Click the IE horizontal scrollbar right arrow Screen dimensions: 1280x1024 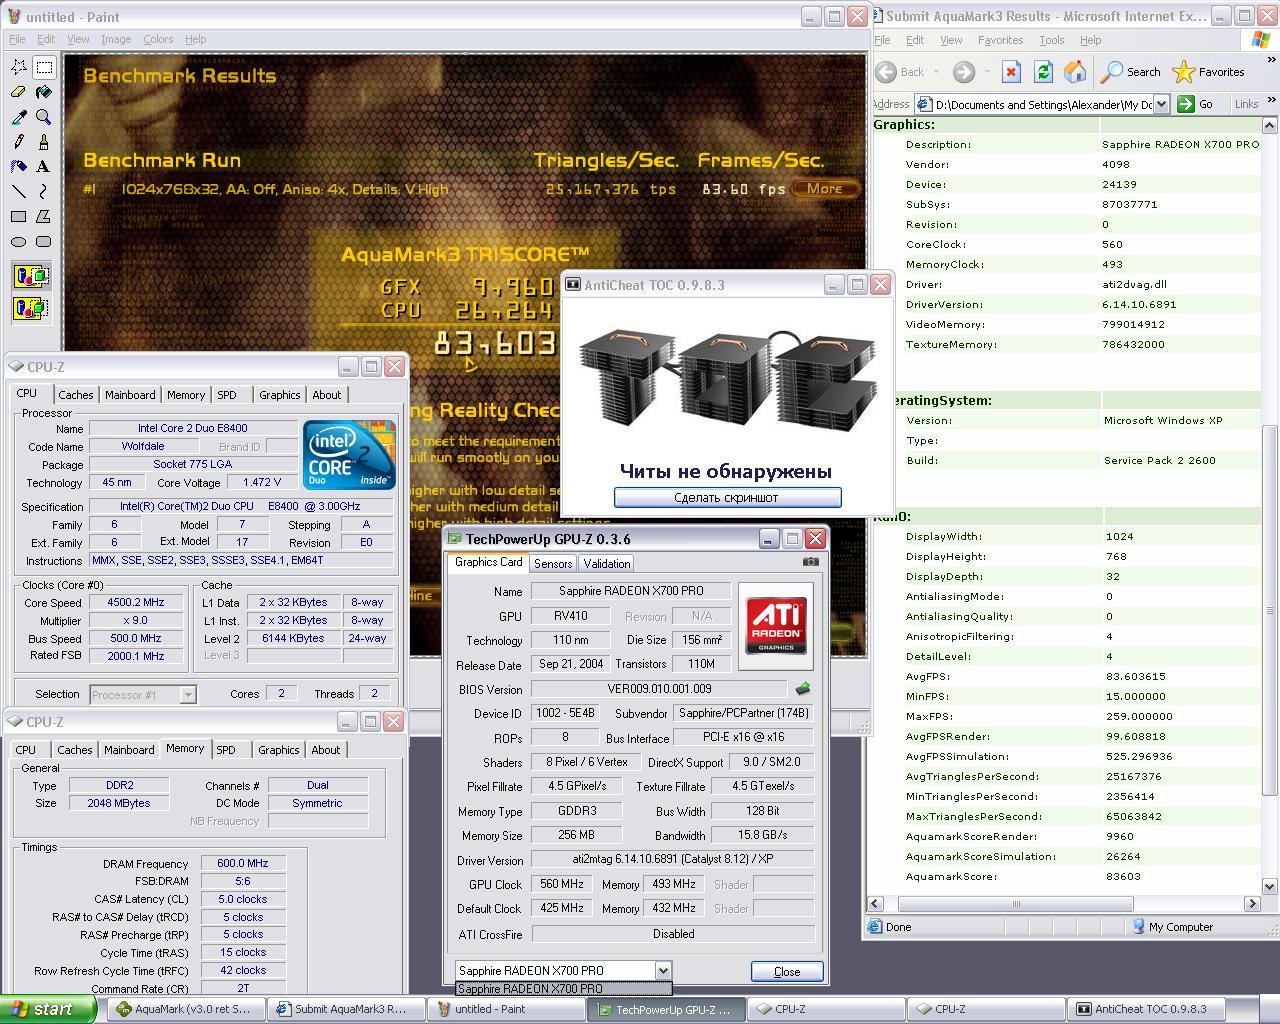[1252, 903]
